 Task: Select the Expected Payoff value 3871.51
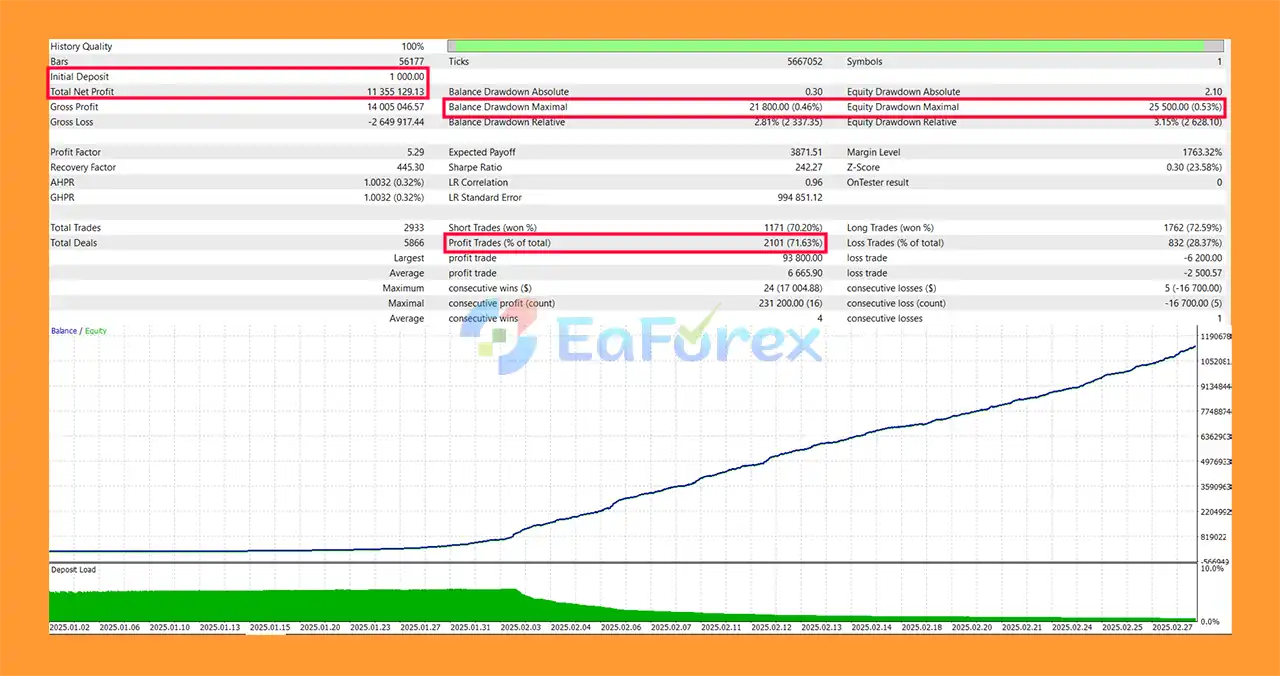807,152
